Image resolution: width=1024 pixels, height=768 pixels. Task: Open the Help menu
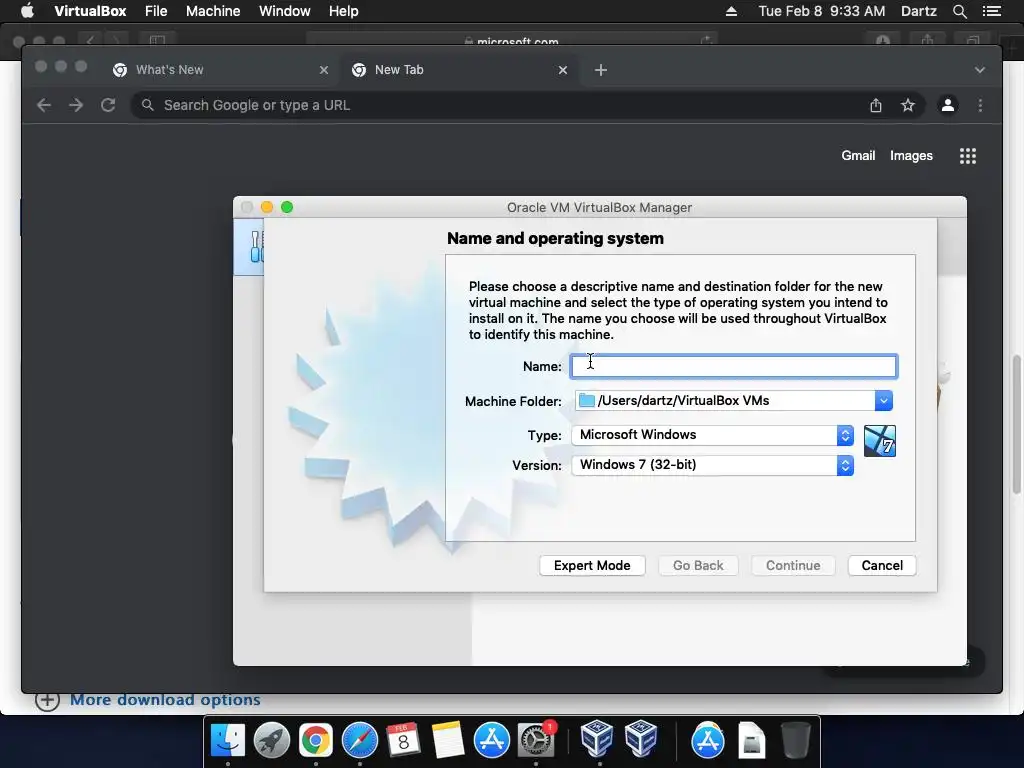[x=344, y=11]
